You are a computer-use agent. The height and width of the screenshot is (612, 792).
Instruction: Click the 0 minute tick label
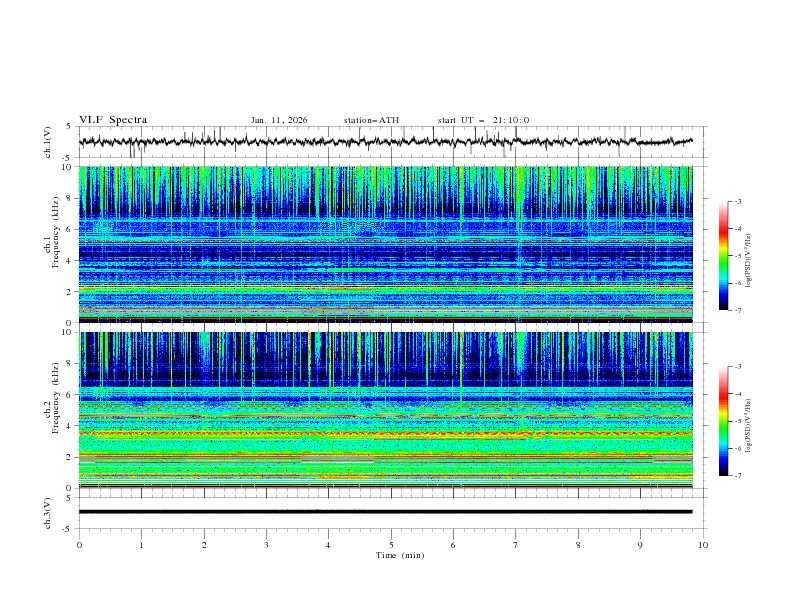(x=79, y=544)
